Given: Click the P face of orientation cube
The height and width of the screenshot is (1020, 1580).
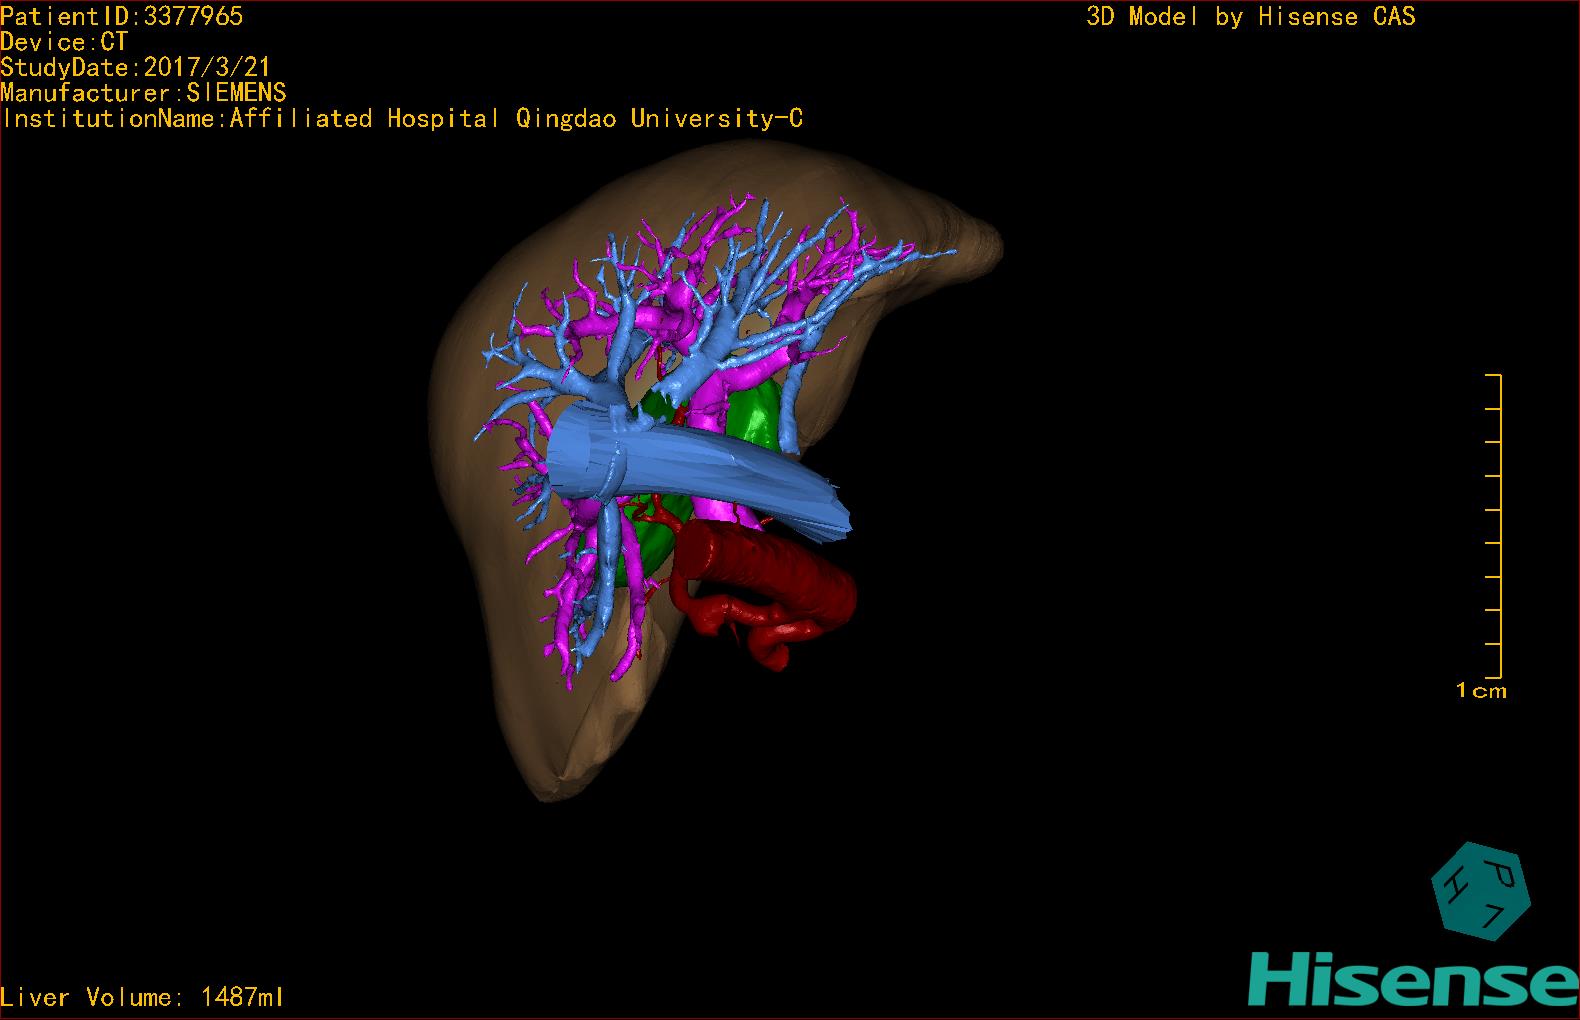Looking at the screenshot, I should point(1499,873).
